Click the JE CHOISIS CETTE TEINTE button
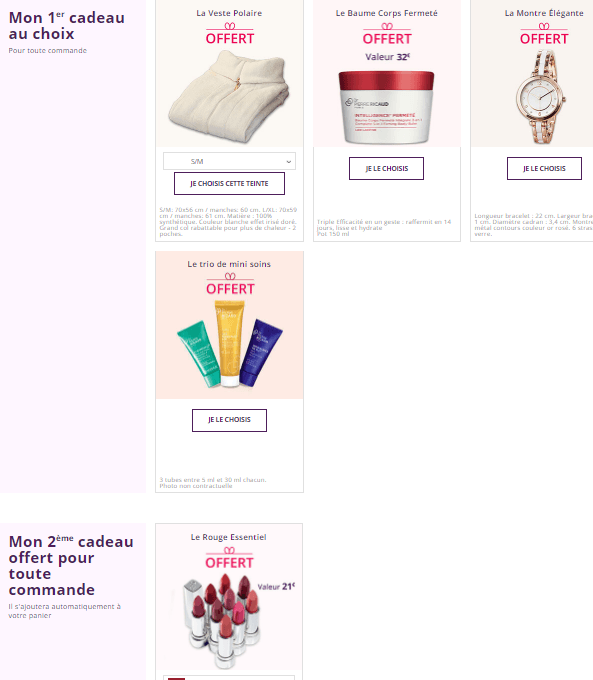This screenshot has height=680, width=593. pyautogui.click(x=229, y=183)
